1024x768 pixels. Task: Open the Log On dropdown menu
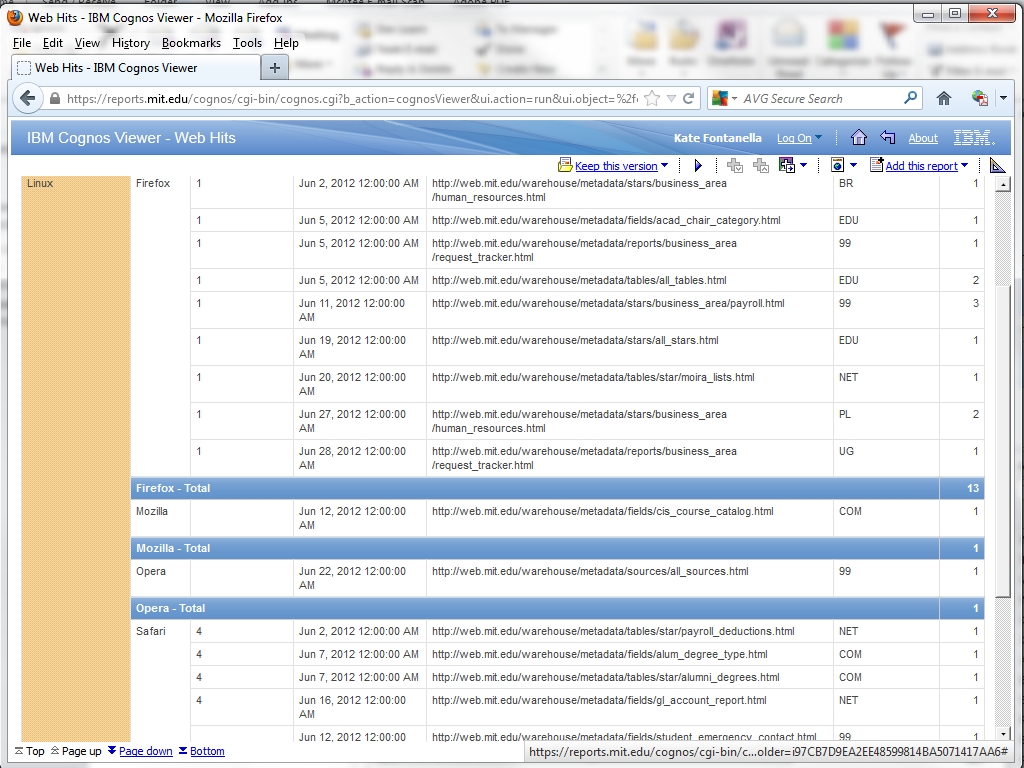point(818,138)
